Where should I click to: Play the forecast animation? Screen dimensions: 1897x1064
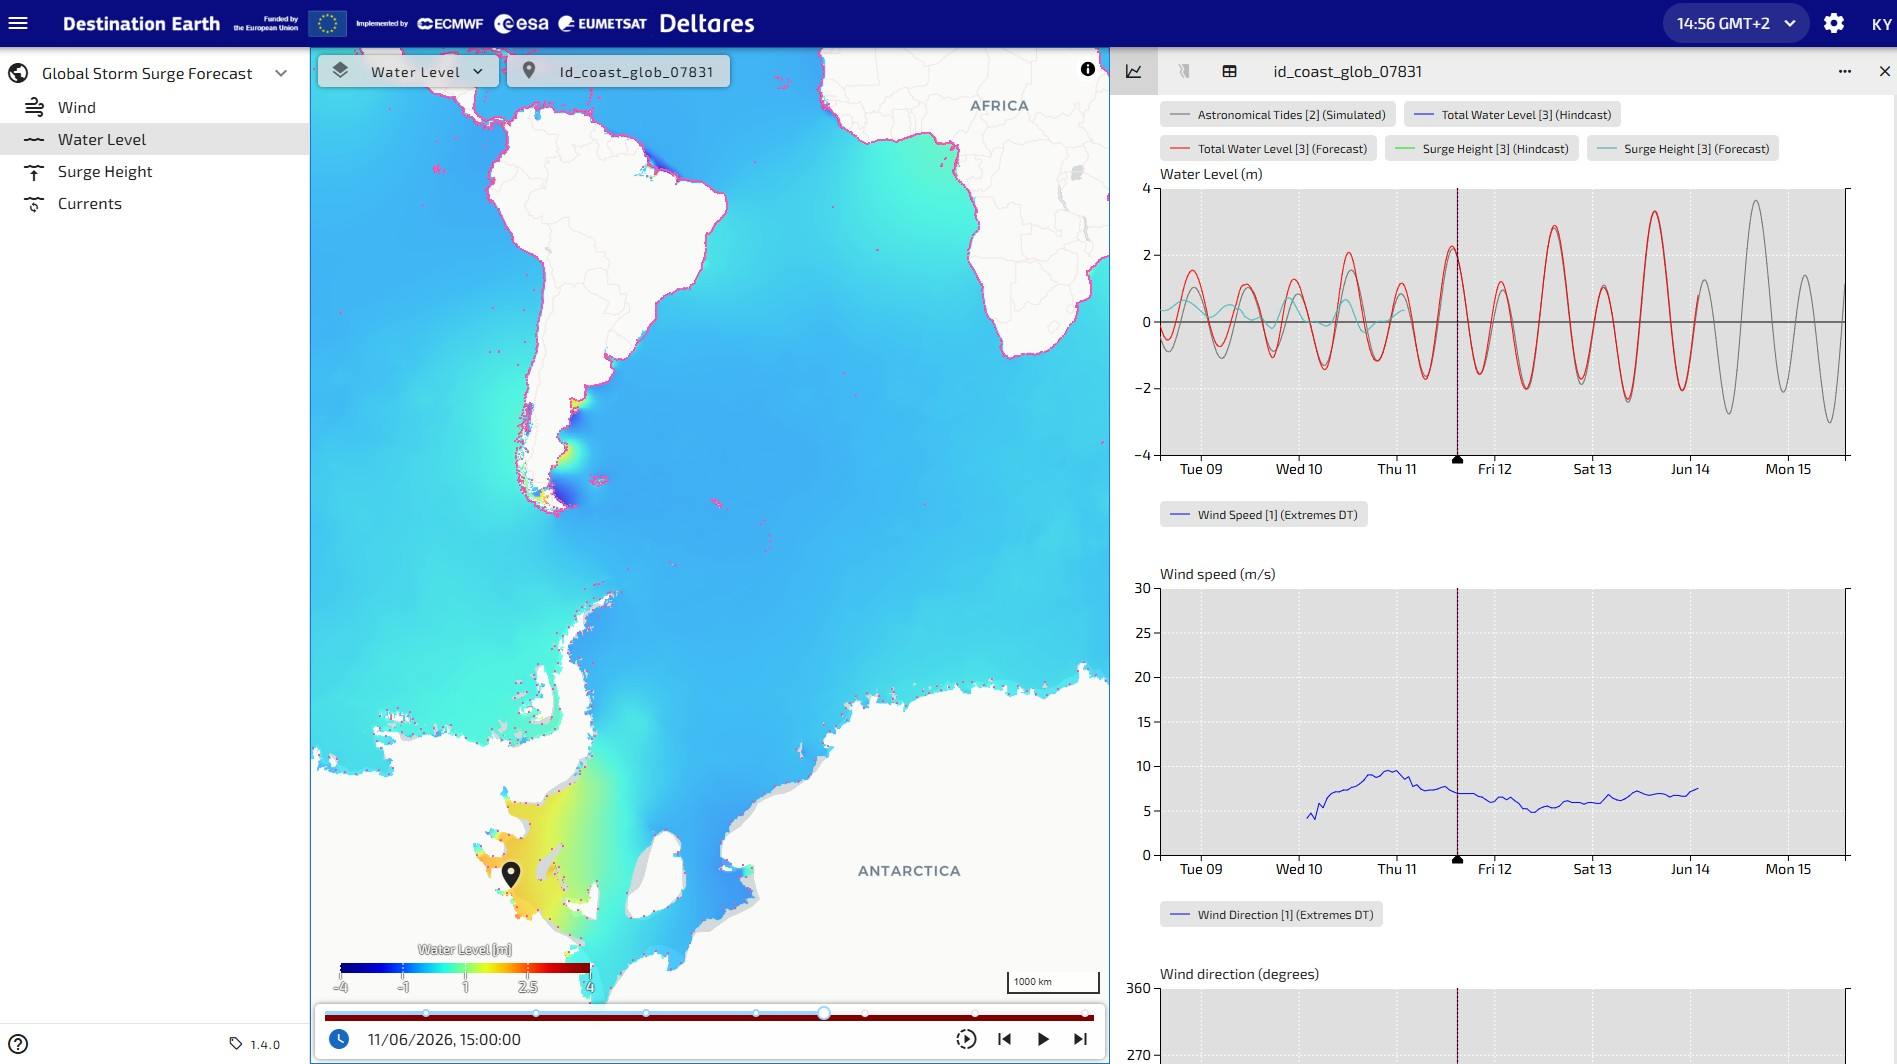point(1043,1039)
